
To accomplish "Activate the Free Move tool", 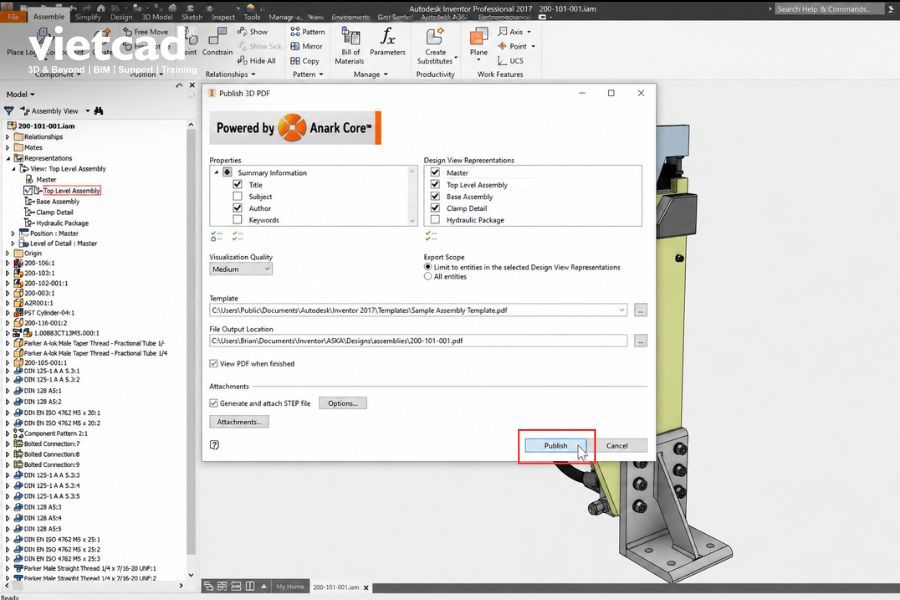I will click(146, 32).
